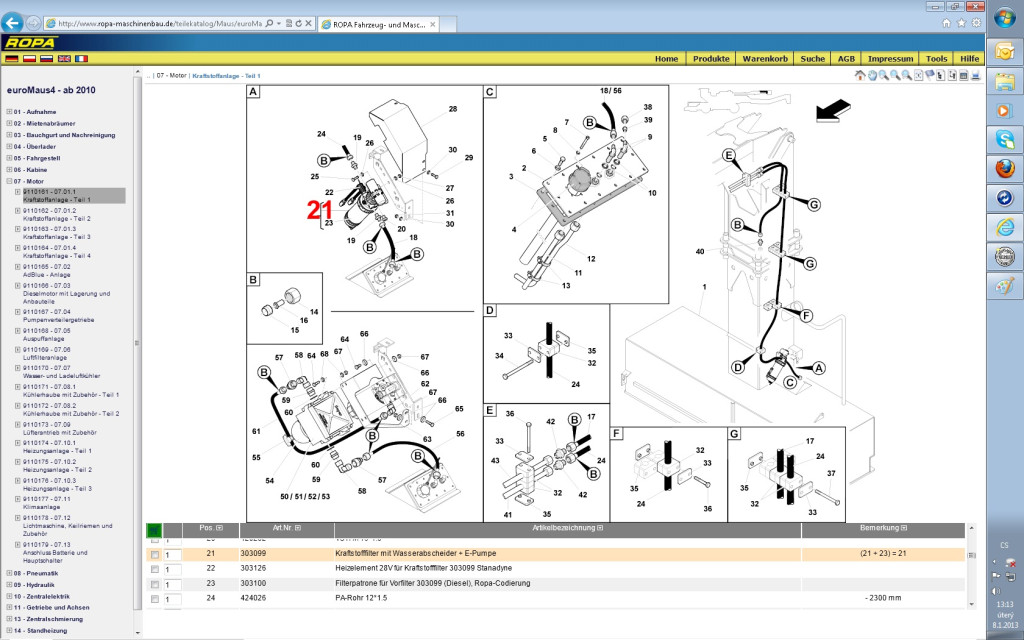
Task: Open the Warenkorb menu item
Action: pyautogui.click(x=765, y=59)
